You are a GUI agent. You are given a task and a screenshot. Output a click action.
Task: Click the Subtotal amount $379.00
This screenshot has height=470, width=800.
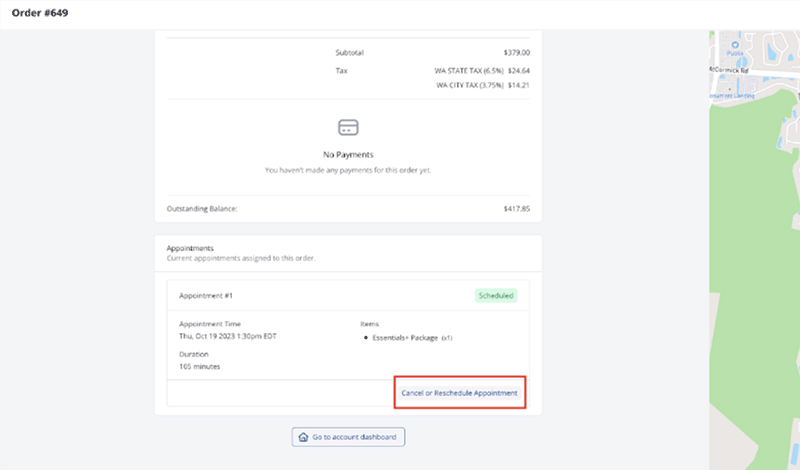point(517,52)
